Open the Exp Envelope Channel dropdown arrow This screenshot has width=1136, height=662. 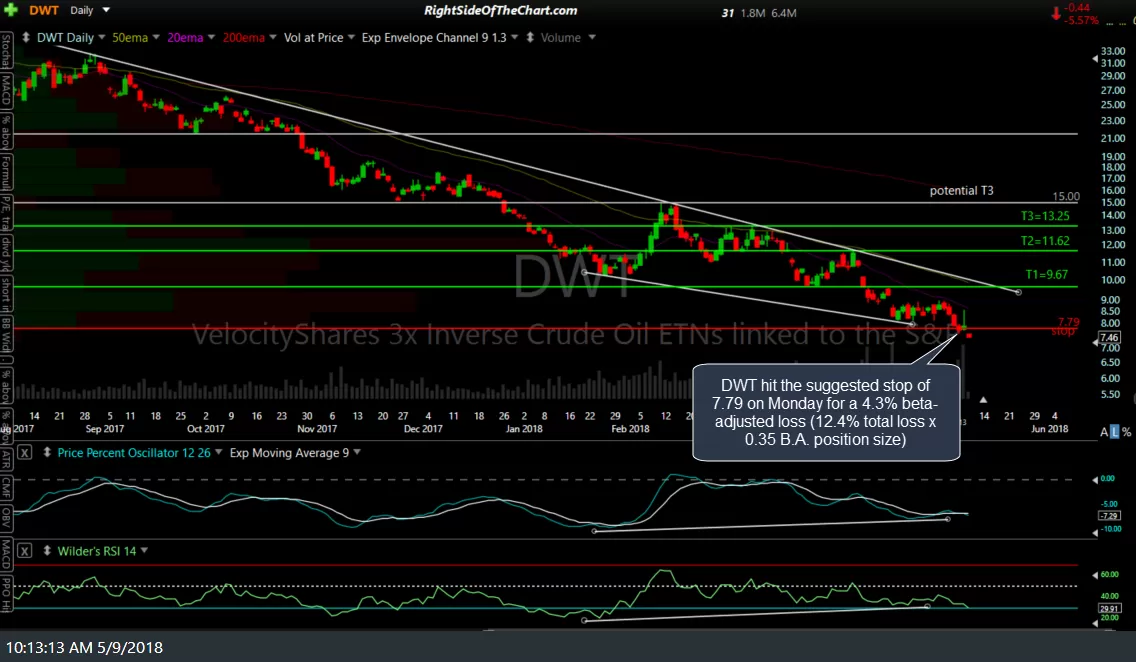(514, 38)
